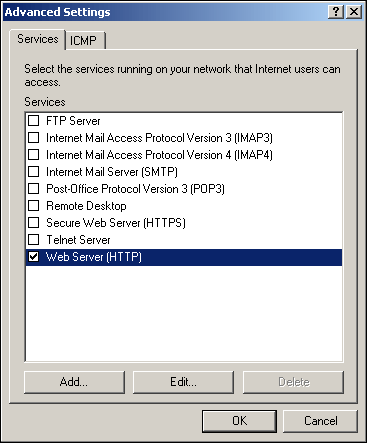The height and width of the screenshot is (443, 367).
Task: Highlight the Telnet Server list entry
Action: click(x=78, y=240)
